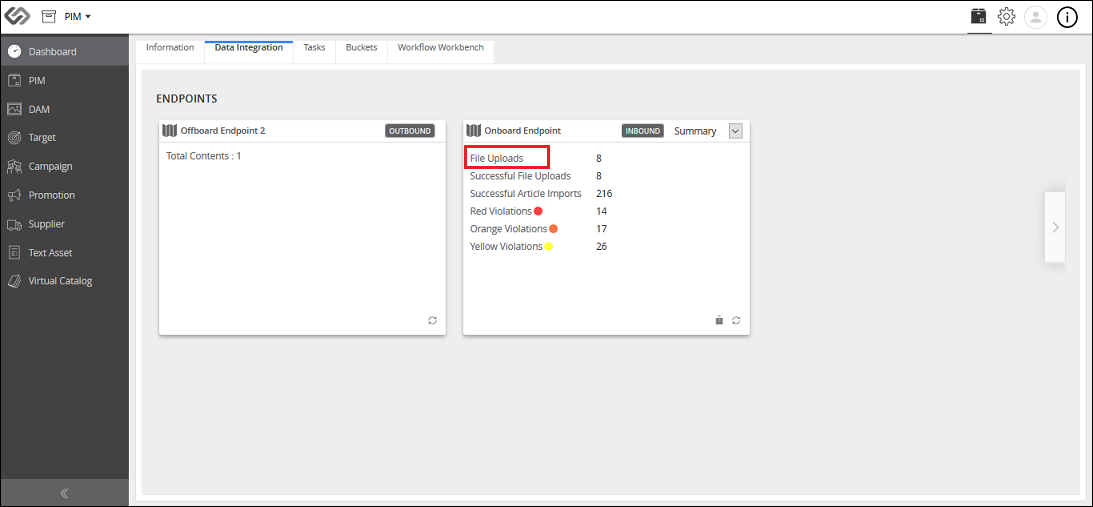The width and height of the screenshot is (1093, 507).
Task: Open Virtual Catalog in the sidebar
Action: pos(64,281)
